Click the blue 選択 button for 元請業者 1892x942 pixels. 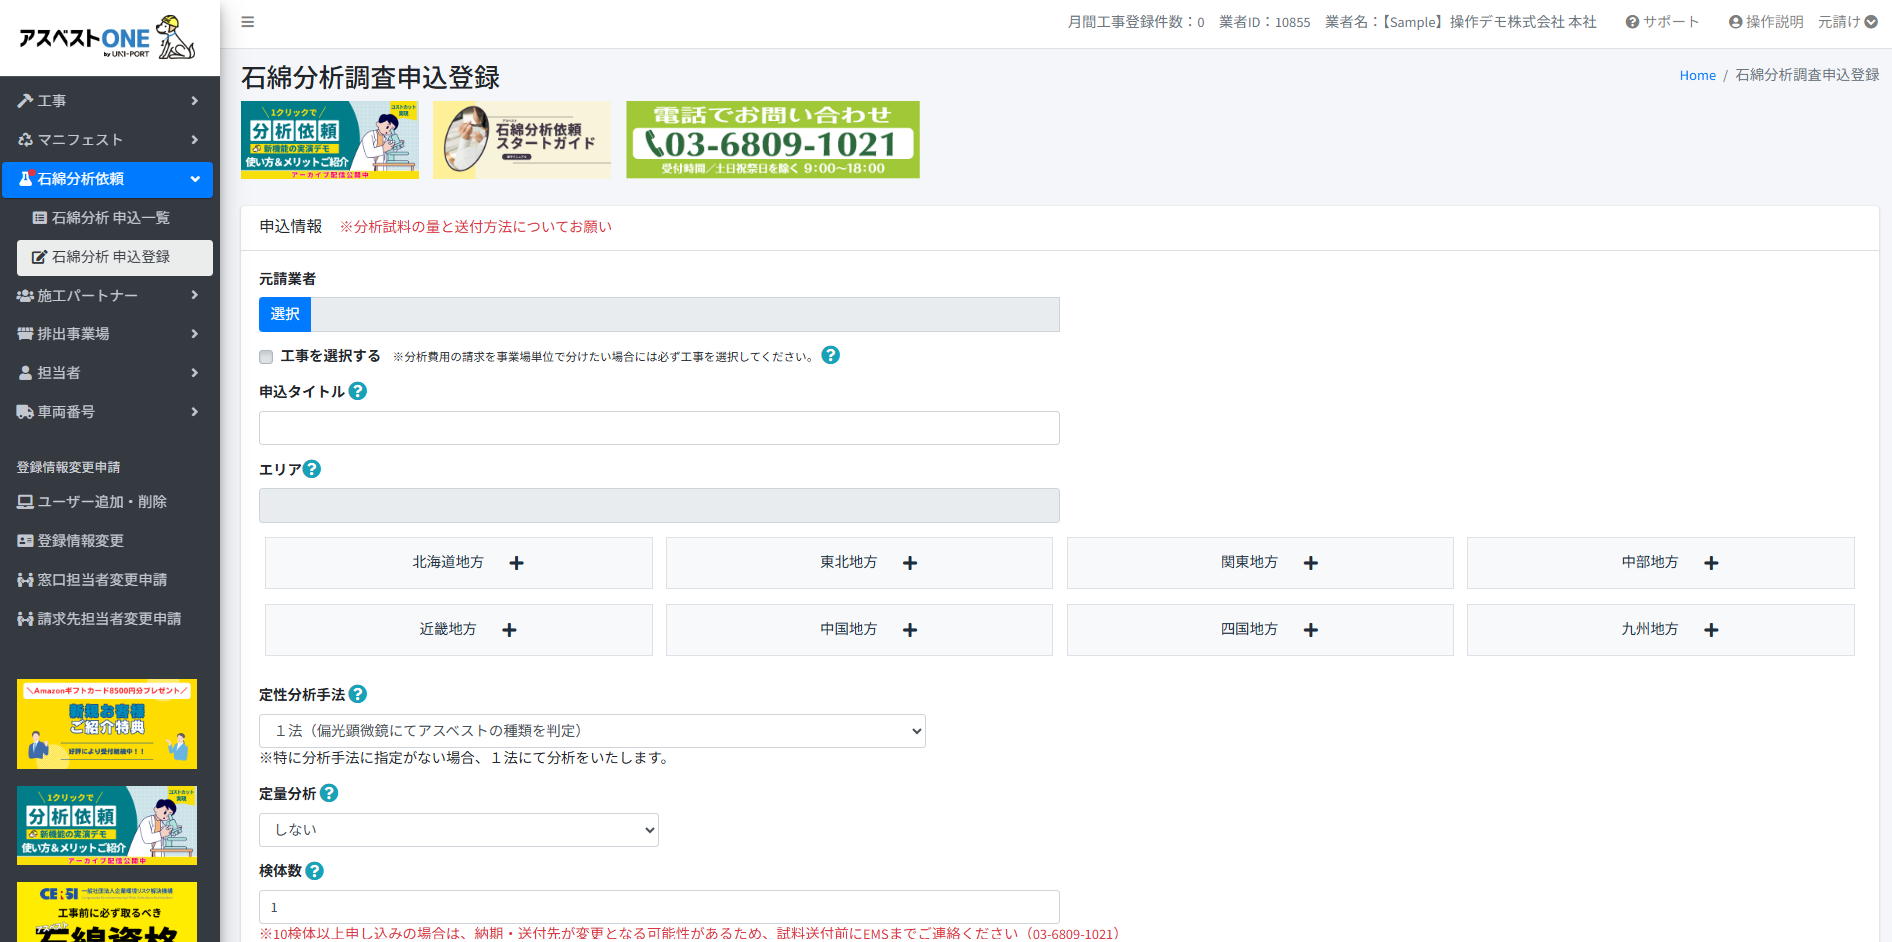pos(285,314)
